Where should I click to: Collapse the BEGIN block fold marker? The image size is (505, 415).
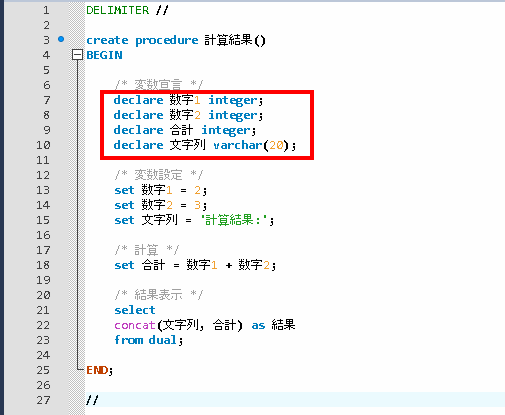pyautogui.click(x=77, y=55)
